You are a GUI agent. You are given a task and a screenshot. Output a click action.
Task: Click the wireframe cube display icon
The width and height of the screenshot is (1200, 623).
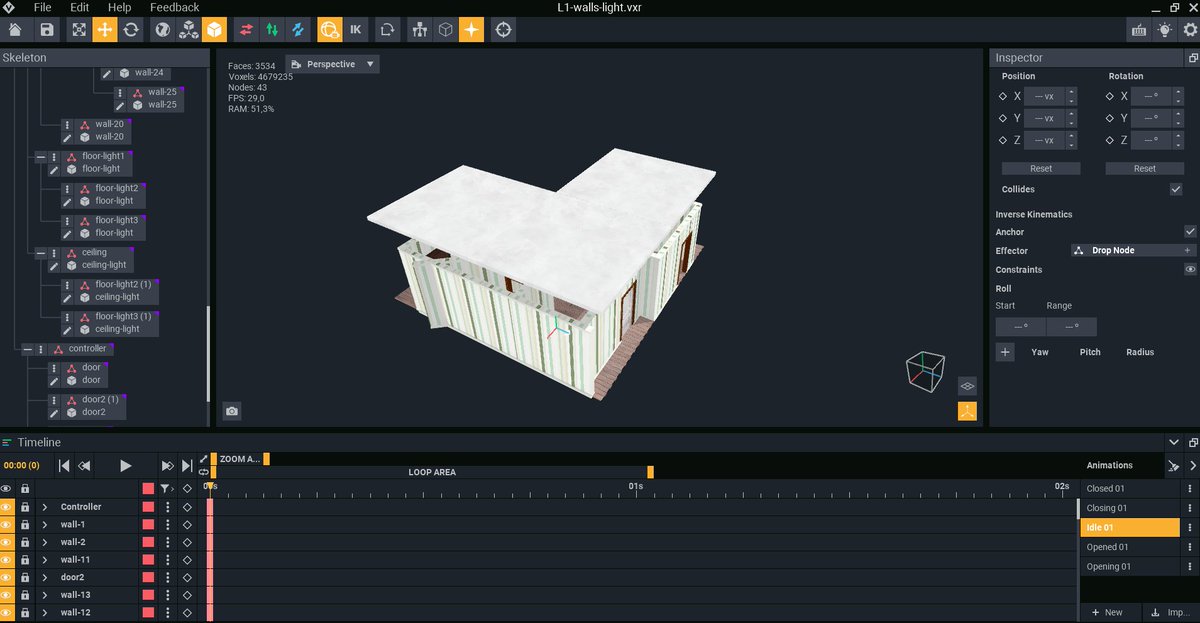pyautogui.click(x=446, y=30)
